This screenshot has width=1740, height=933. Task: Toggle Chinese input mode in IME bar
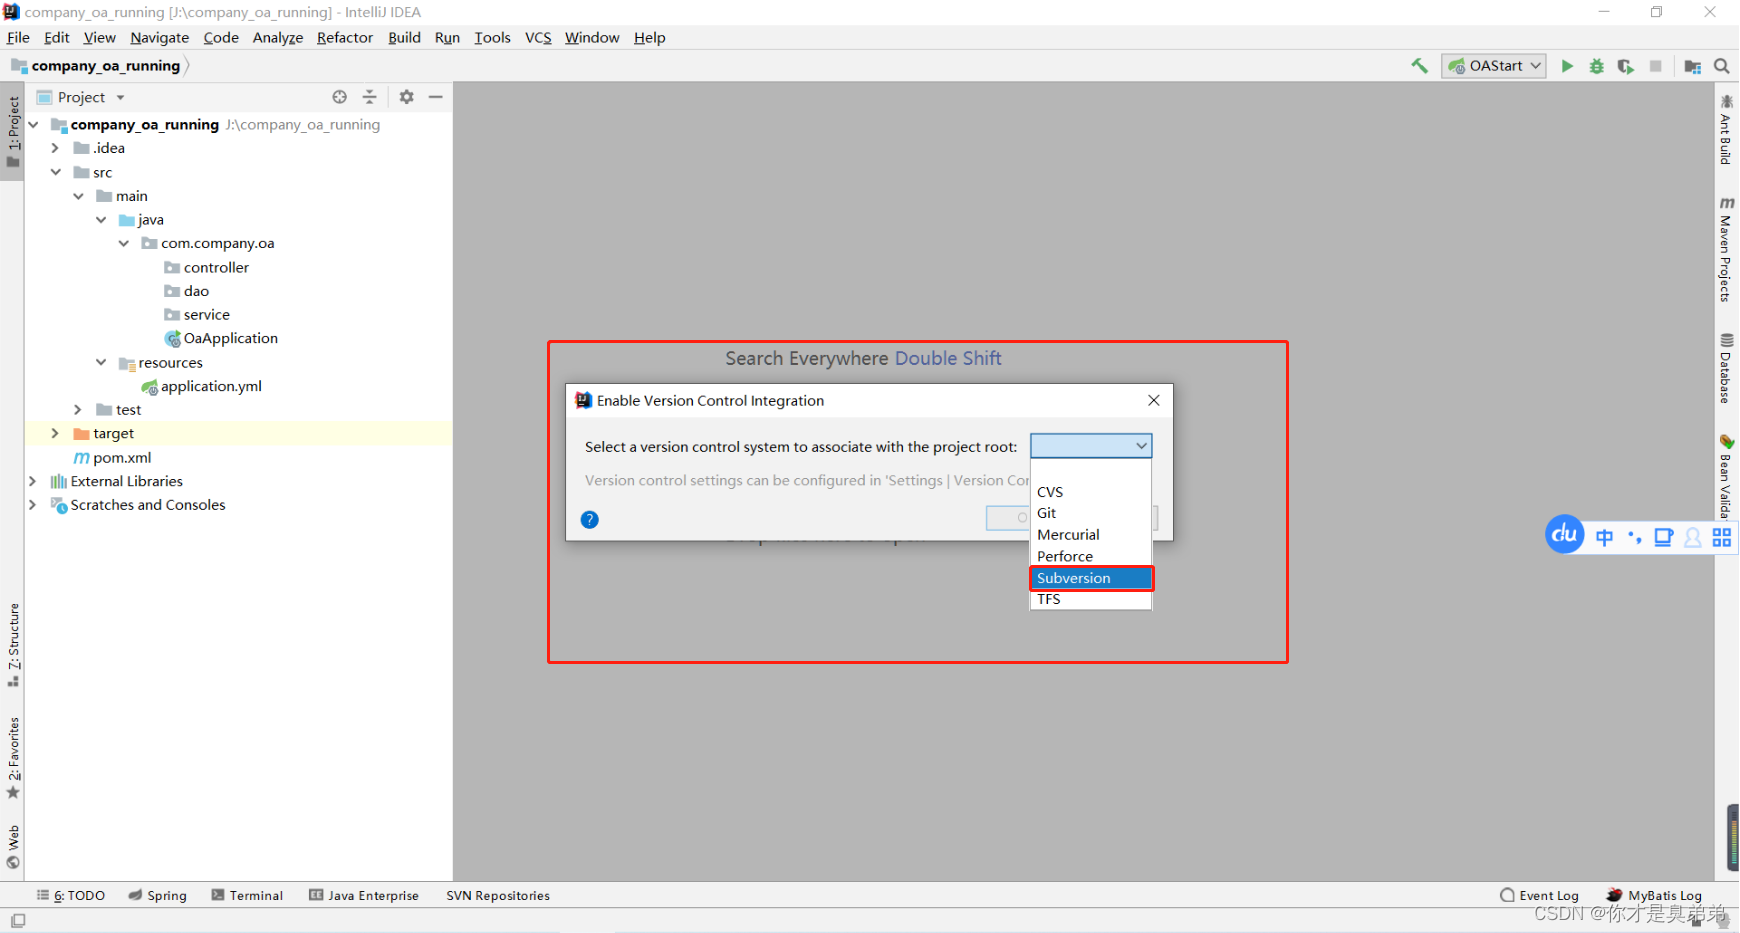pos(1604,537)
